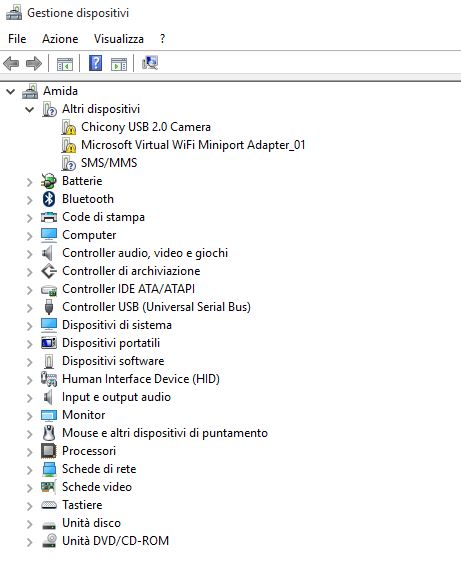Viewport: 461px width, 569px height.
Task: Click Controller audio, video e giochi speaker icon
Action: (x=48, y=253)
